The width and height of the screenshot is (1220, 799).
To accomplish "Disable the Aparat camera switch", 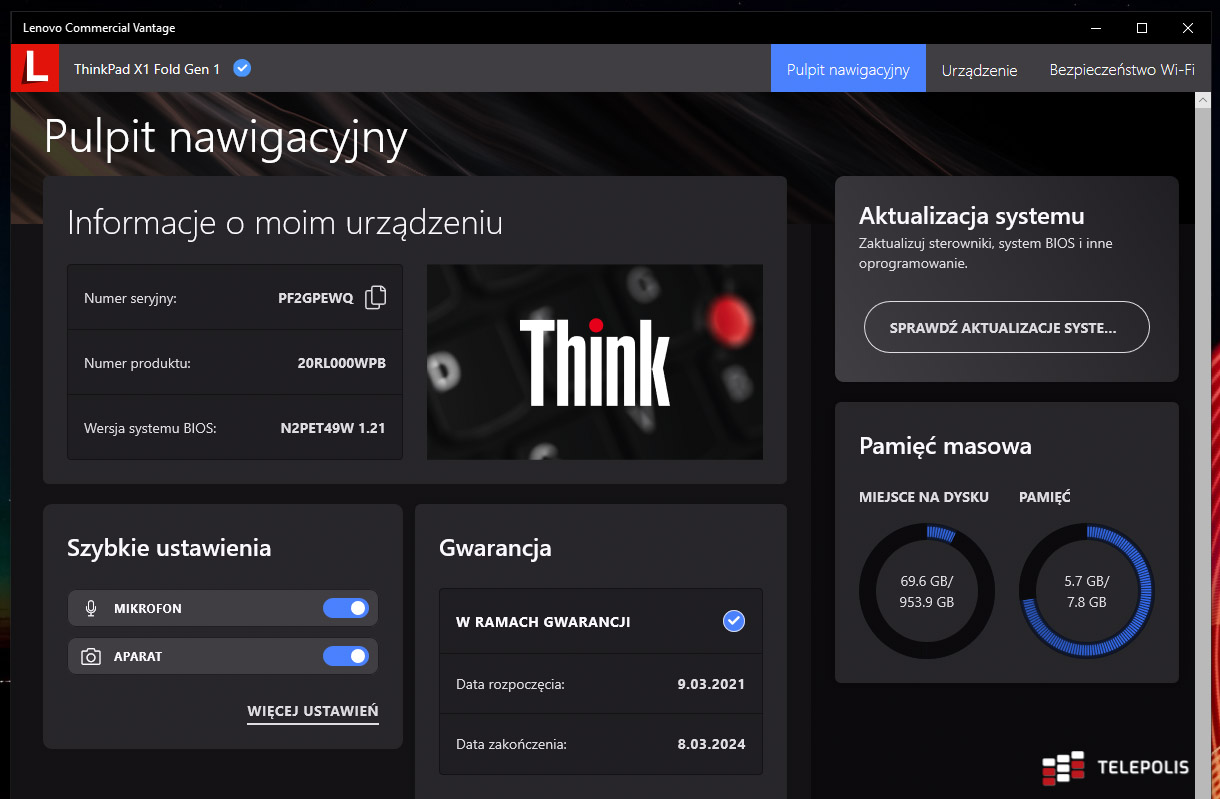I will click(346, 656).
